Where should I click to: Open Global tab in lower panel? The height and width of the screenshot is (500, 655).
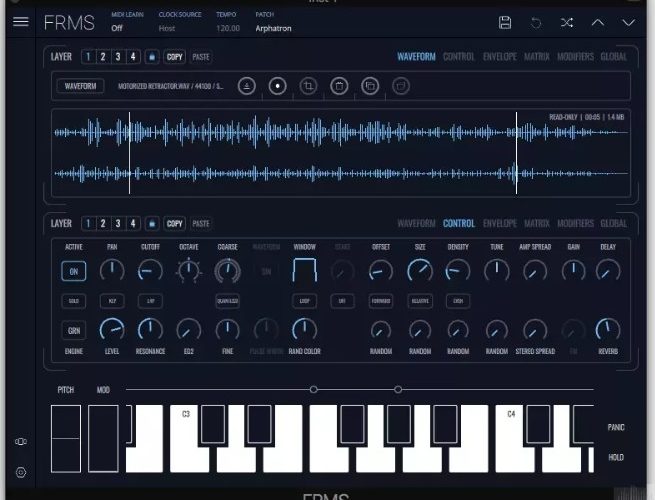614,223
